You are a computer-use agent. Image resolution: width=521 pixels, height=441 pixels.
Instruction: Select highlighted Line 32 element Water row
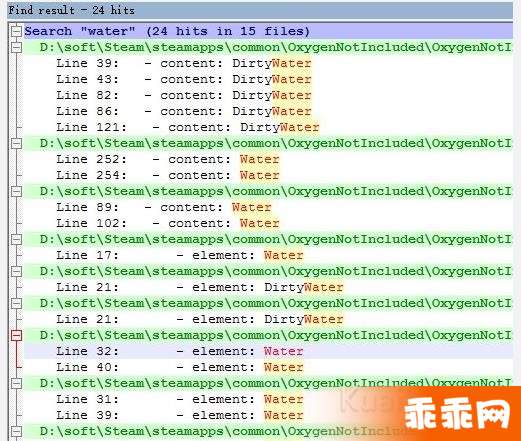[x=268, y=351]
